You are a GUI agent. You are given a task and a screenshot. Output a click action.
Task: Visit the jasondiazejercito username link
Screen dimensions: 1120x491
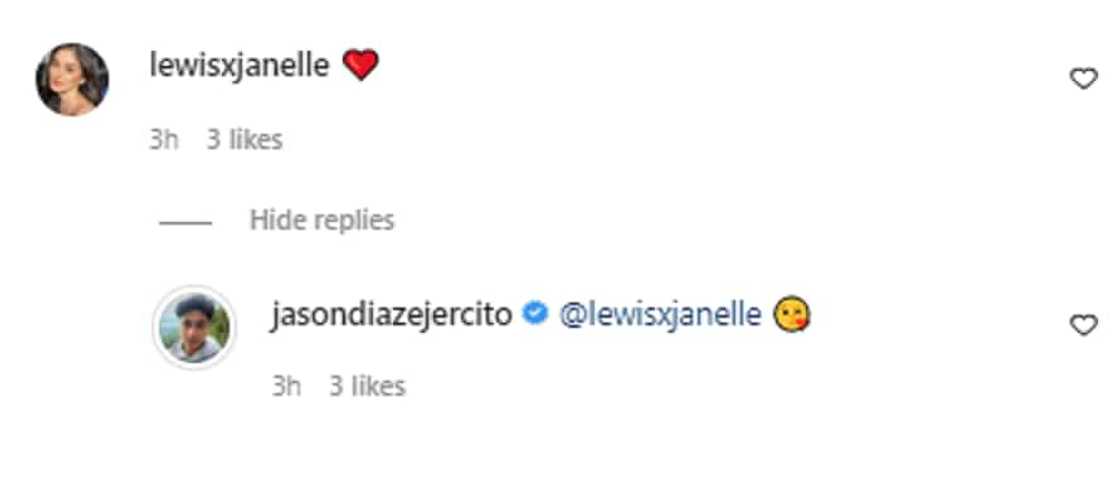pos(392,315)
